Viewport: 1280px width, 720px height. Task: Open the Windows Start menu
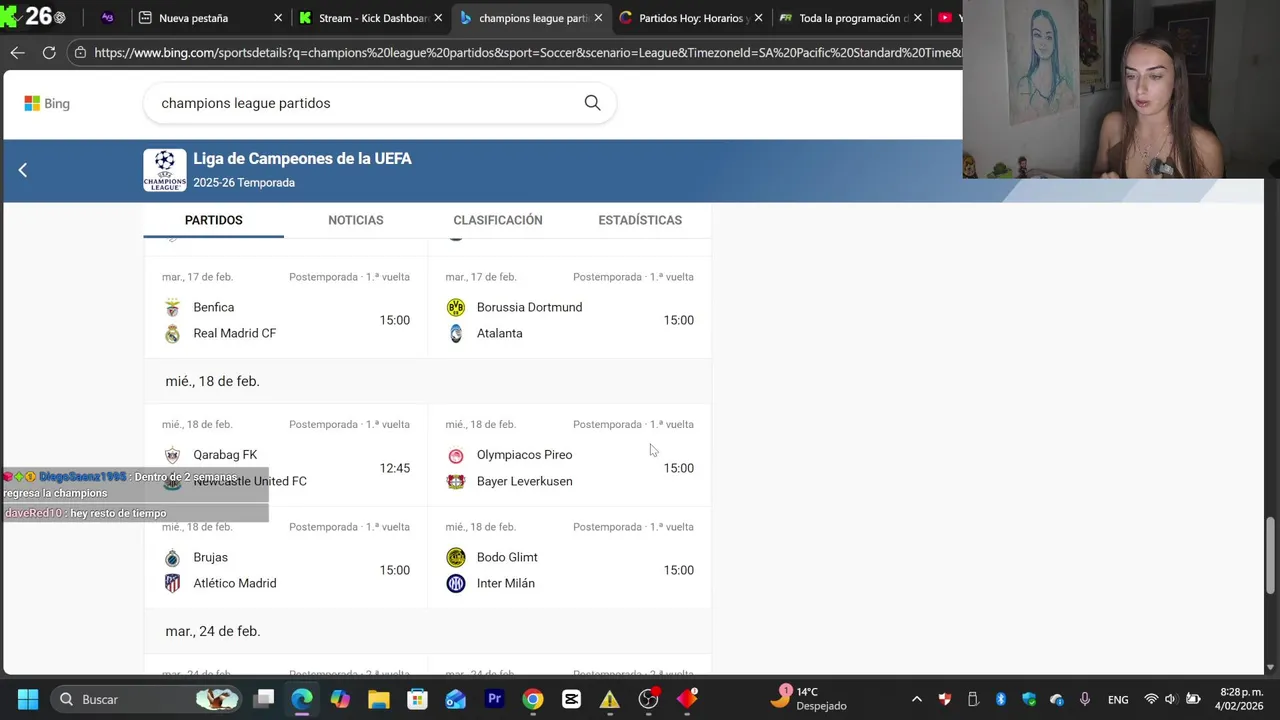(x=28, y=699)
